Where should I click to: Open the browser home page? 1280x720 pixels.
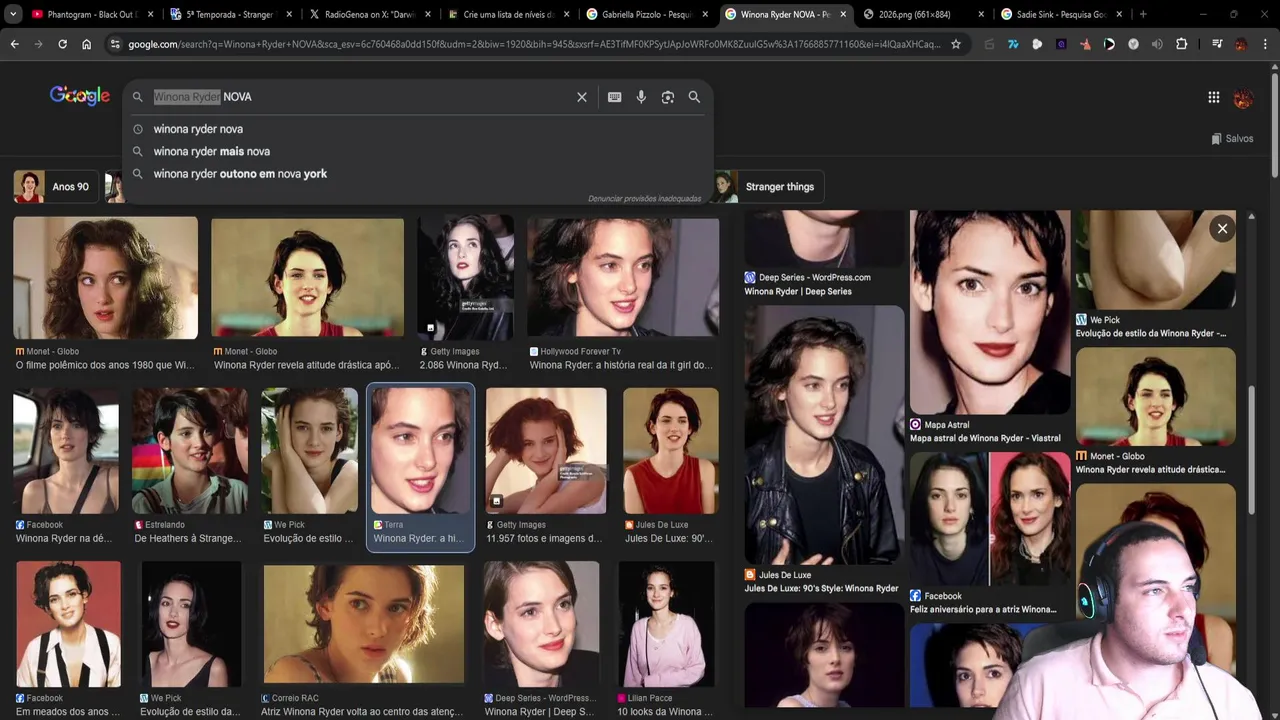[x=87, y=44]
